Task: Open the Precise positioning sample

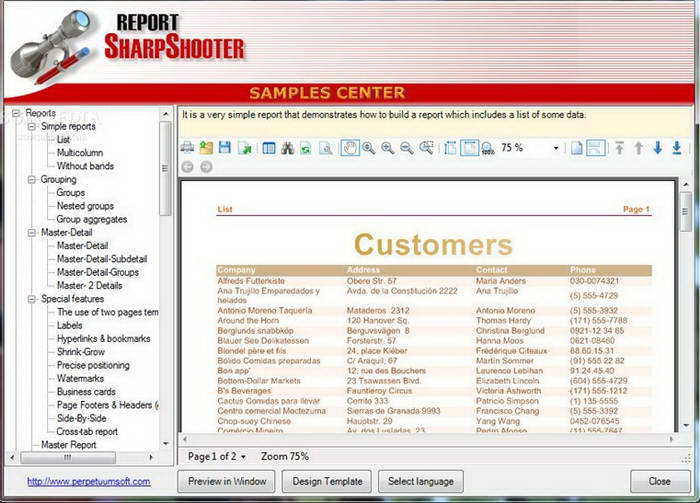Action: [93, 366]
